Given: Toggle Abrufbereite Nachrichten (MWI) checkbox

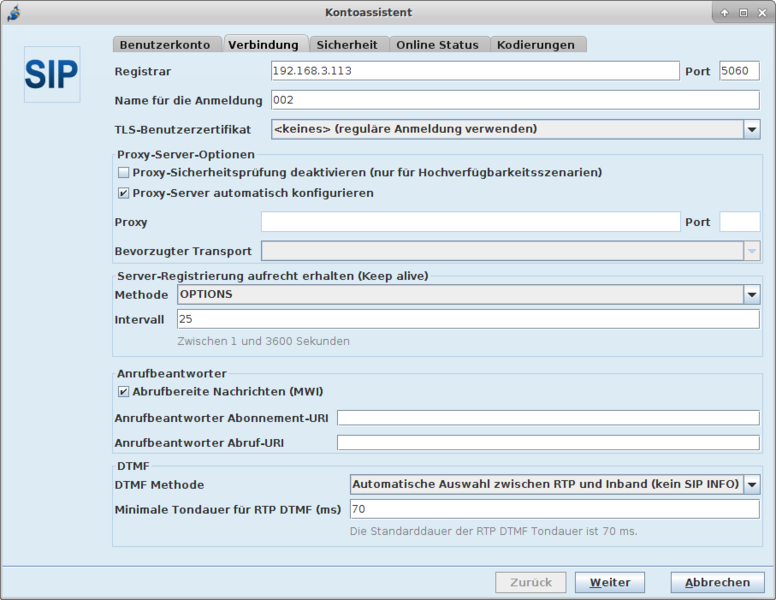Looking at the screenshot, I should pos(124,391).
